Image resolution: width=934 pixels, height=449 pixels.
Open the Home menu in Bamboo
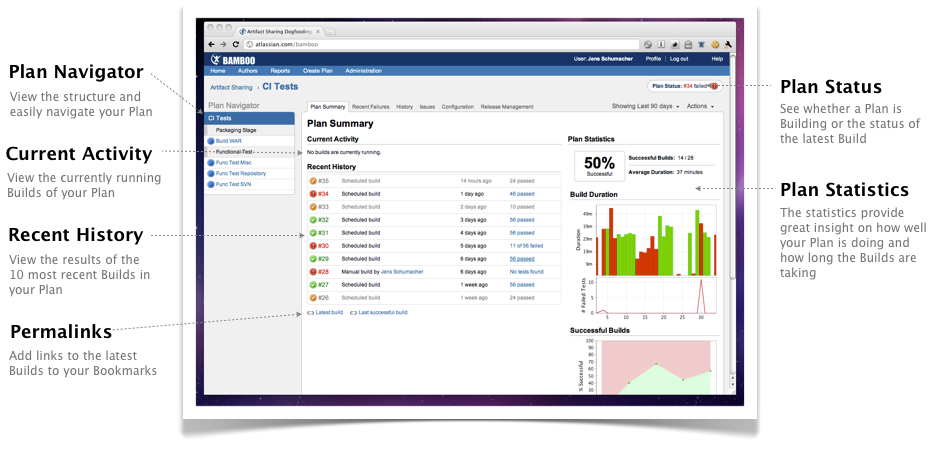[218, 71]
